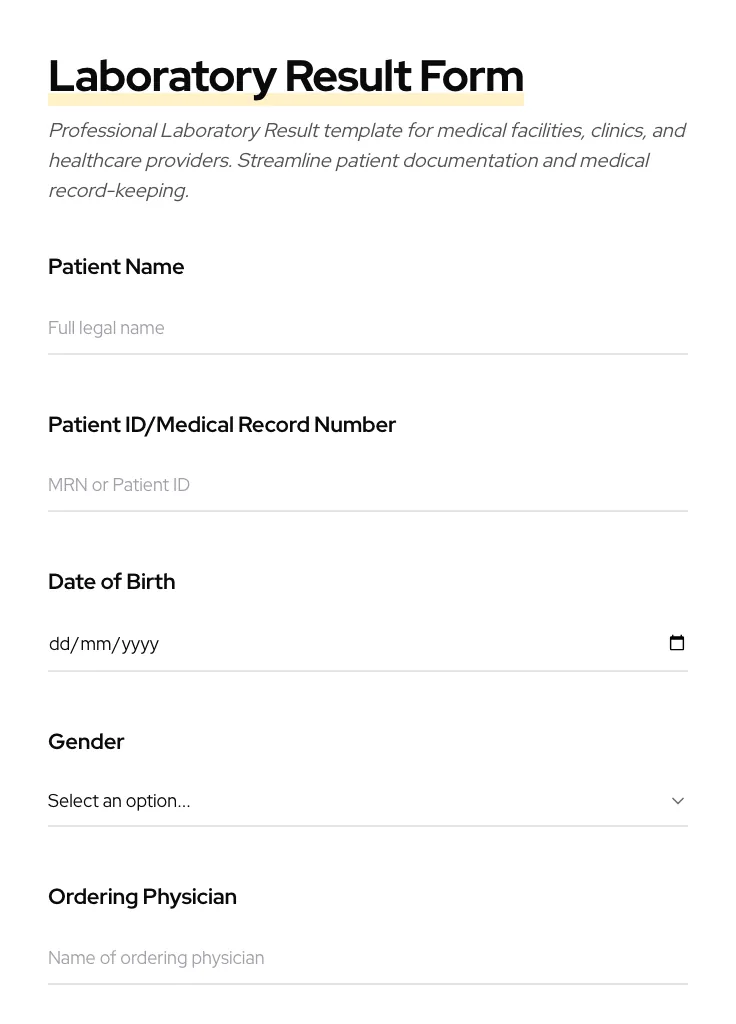The width and height of the screenshot is (736, 1024).
Task: Click 'record-keeping.' in the description text
Action: click(118, 190)
